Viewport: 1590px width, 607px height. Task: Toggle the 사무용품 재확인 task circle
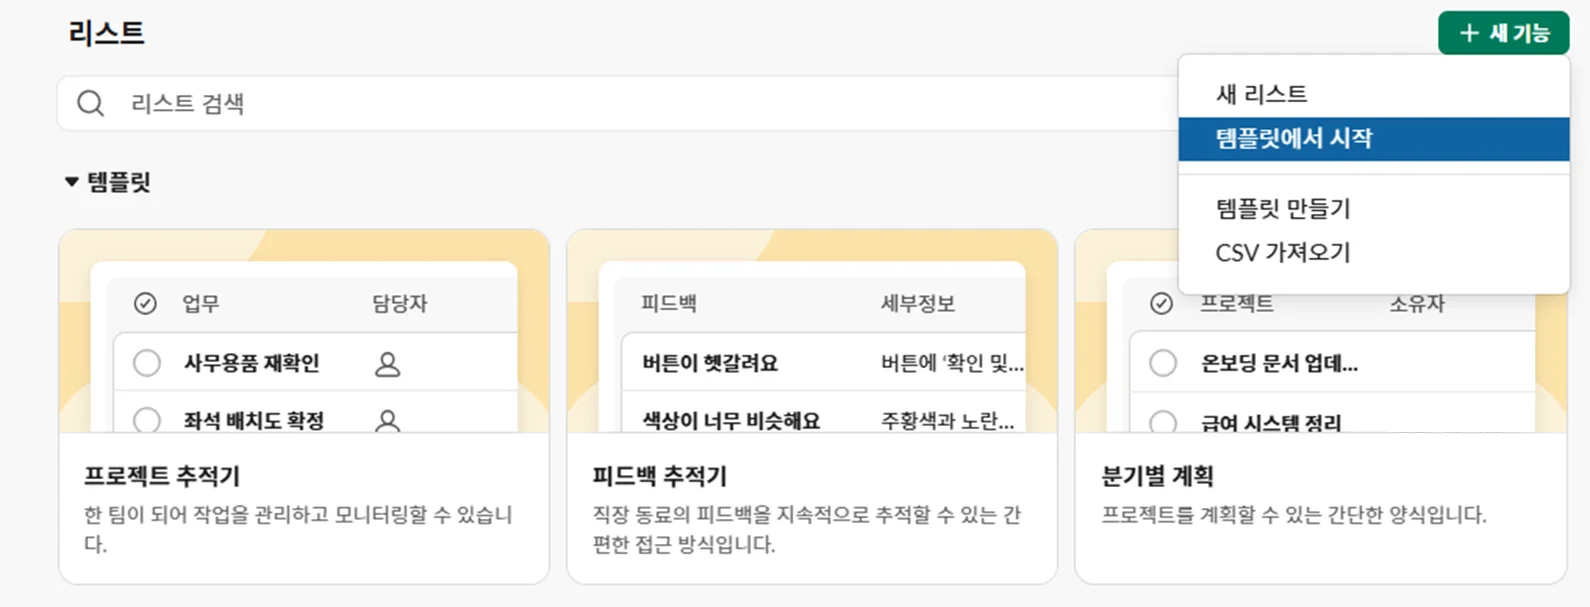147,363
